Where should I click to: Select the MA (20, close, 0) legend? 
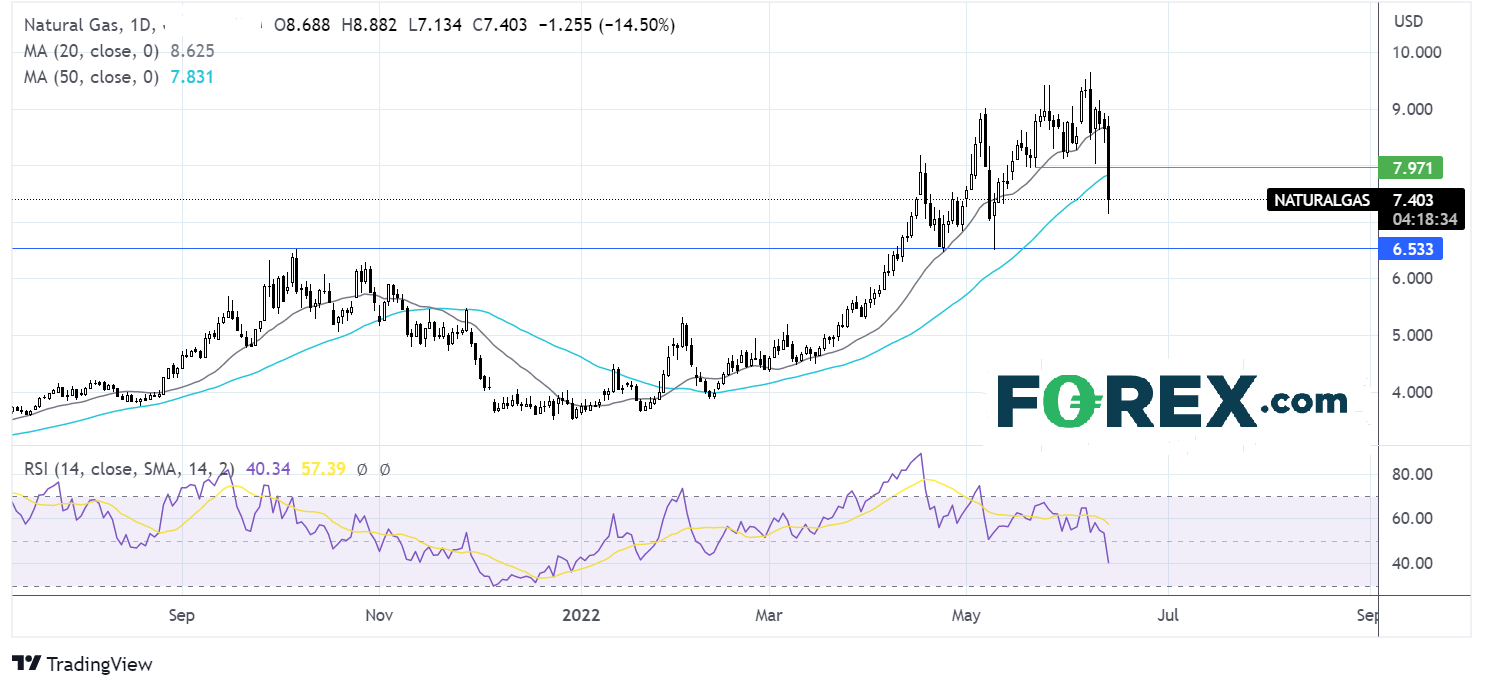pos(88,51)
